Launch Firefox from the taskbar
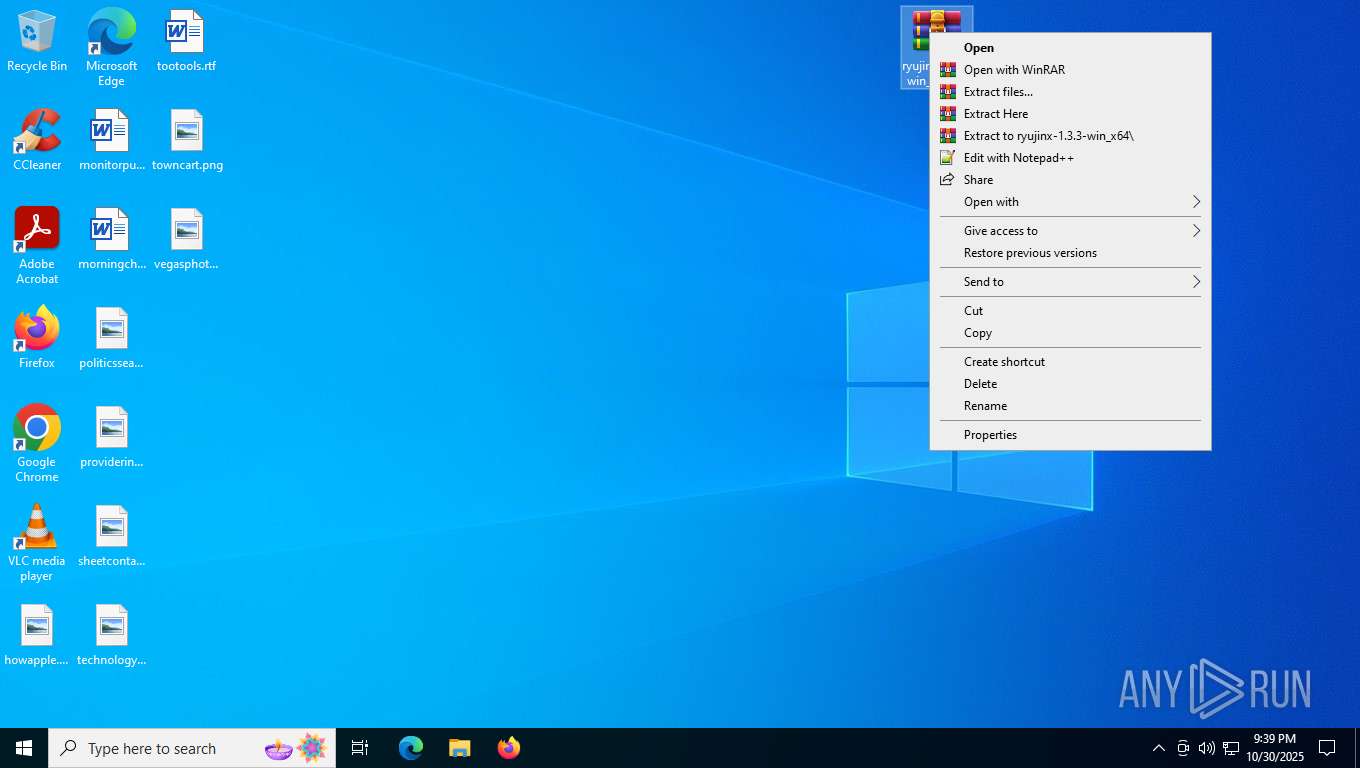The width and height of the screenshot is (1360, 768). click(x=509, y=748)
